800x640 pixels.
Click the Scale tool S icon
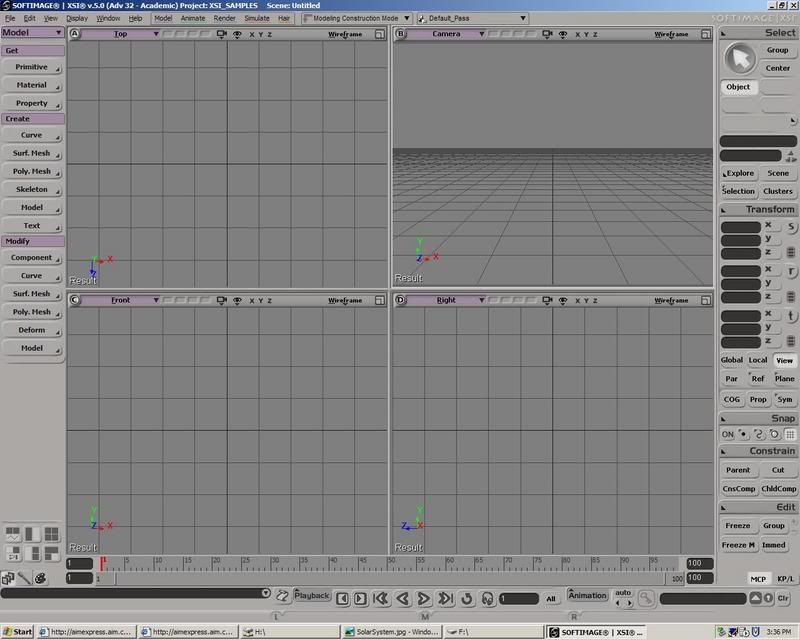point(791,227)
